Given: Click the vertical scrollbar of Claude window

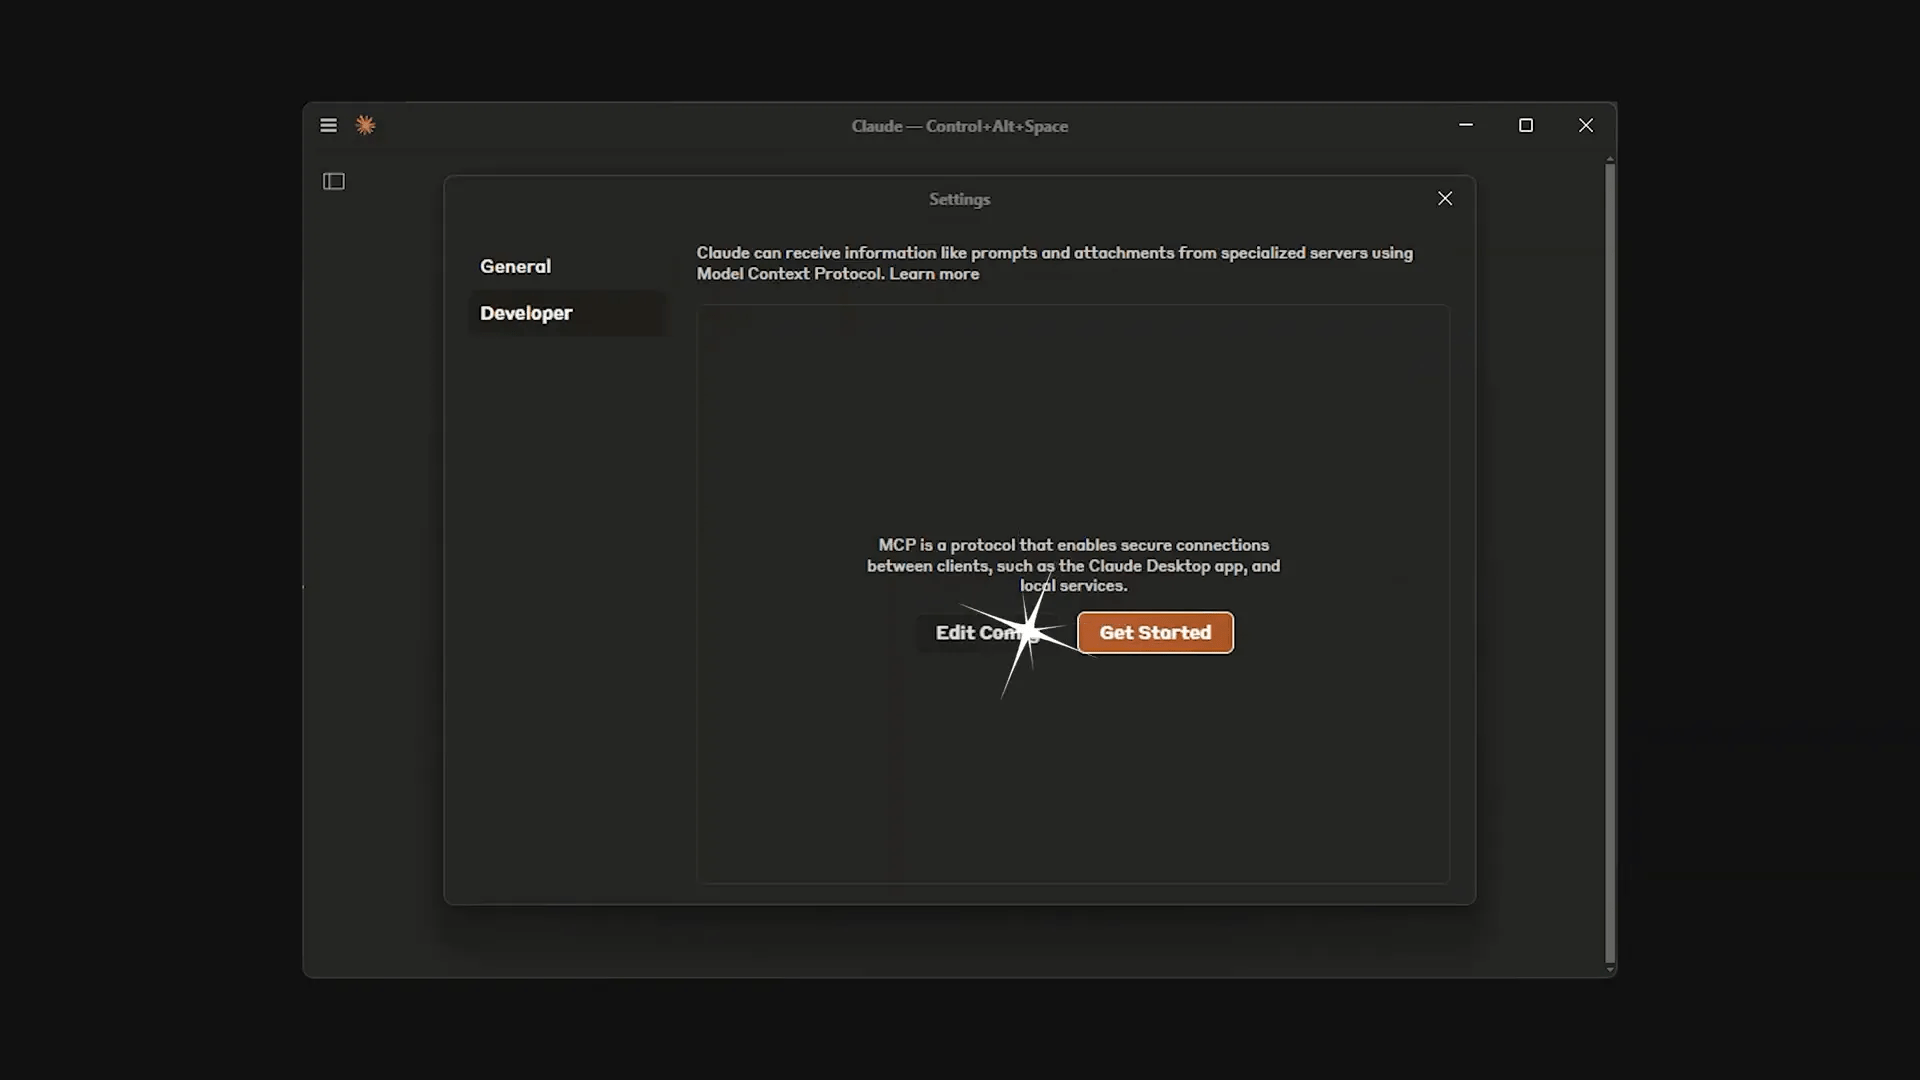Looking at the screenshot, I should coord(1610,562).
